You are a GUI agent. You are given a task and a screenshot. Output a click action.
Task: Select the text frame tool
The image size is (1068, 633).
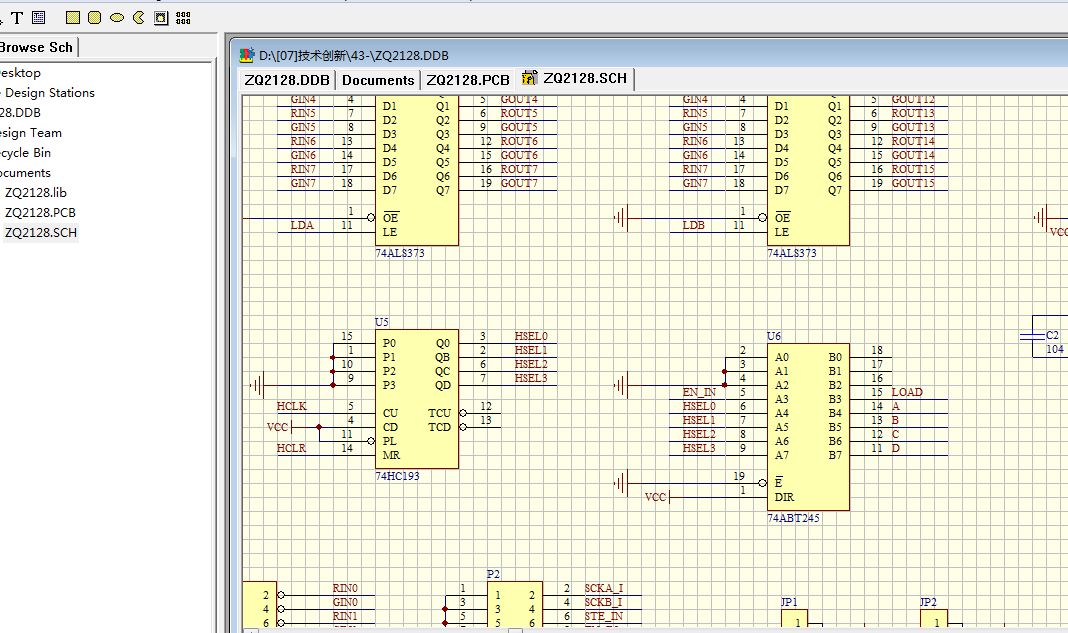tap(39, 18)
